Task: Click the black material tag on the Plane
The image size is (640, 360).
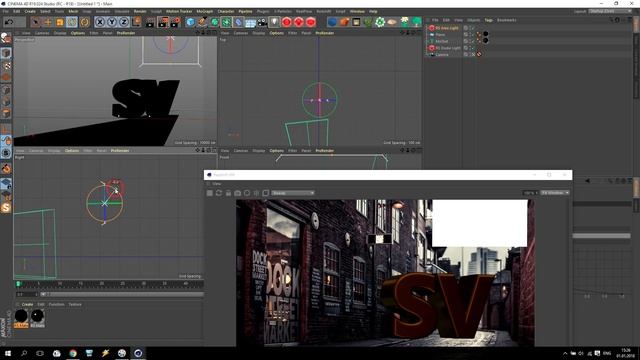Action: click(485, 34)
